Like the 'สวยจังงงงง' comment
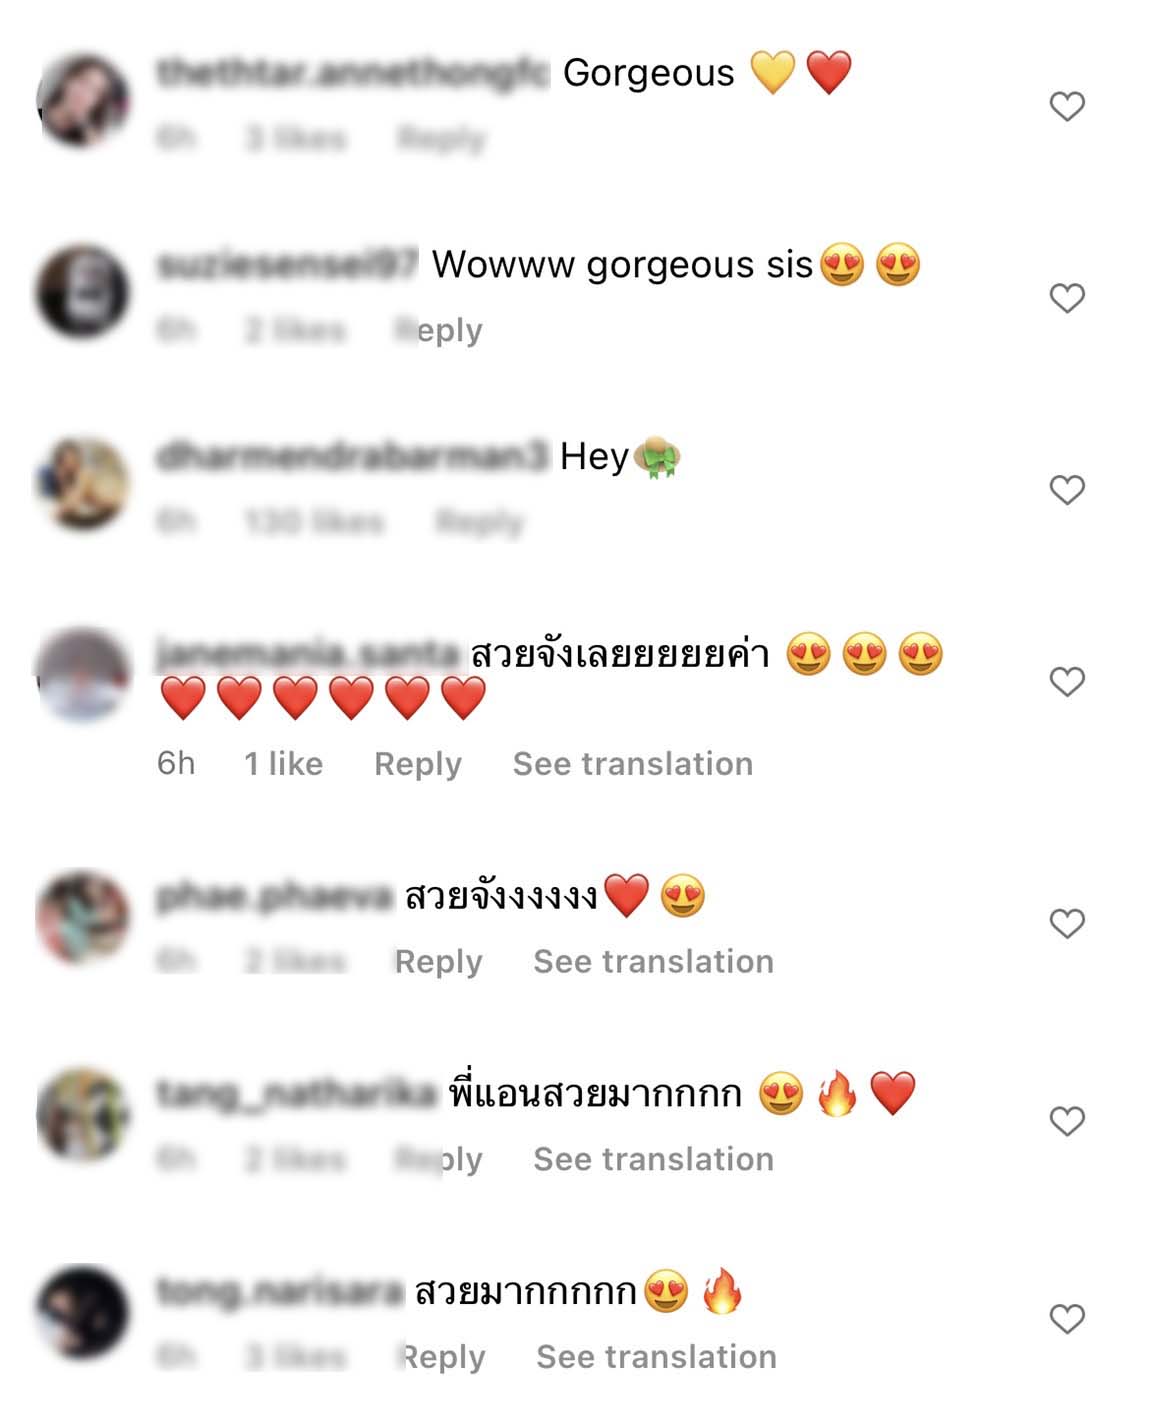 pos(1067,924)
